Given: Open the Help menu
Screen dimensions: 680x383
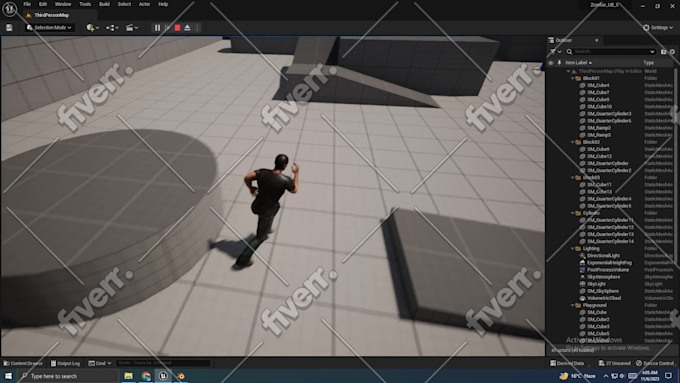Looking at the screenshot, I should 163,4.
